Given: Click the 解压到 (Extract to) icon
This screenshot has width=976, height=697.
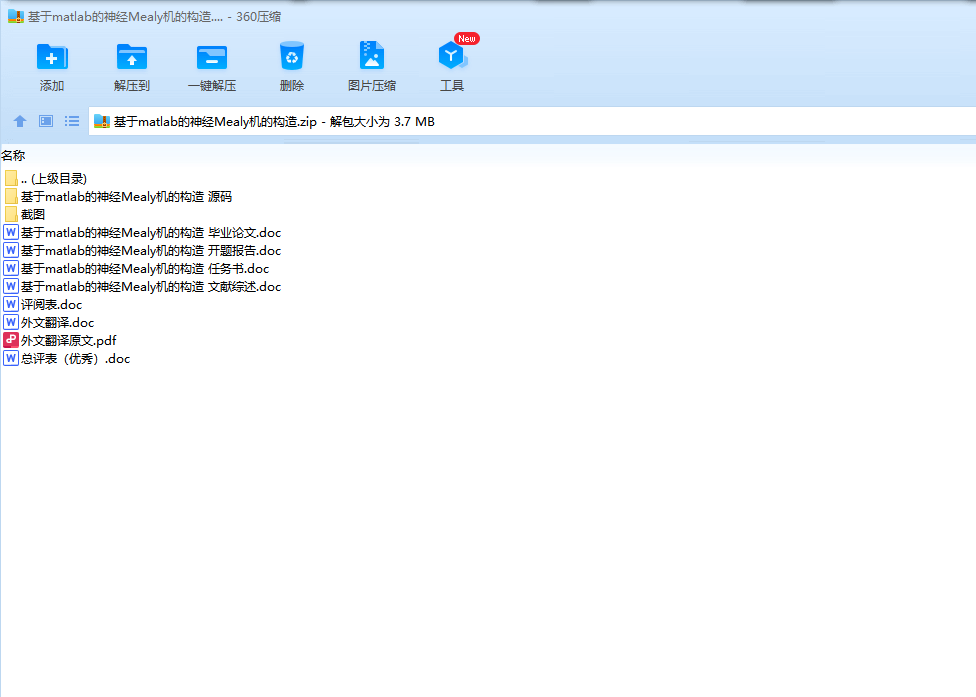Looking at the screenshot, I should (x=131, y=57).
